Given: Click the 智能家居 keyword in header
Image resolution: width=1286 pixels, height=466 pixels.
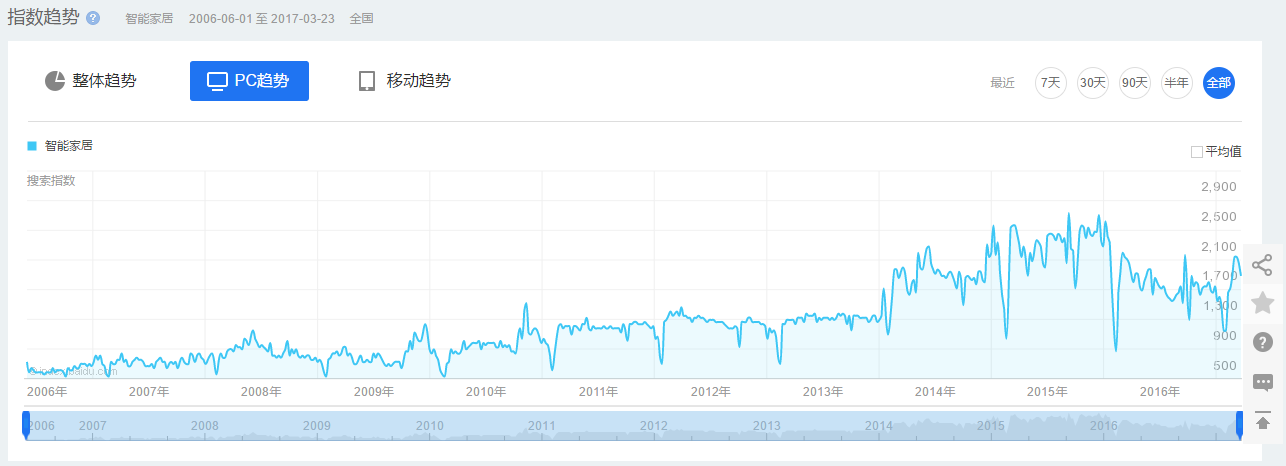Looking at the screenshot, I should 149,19.
